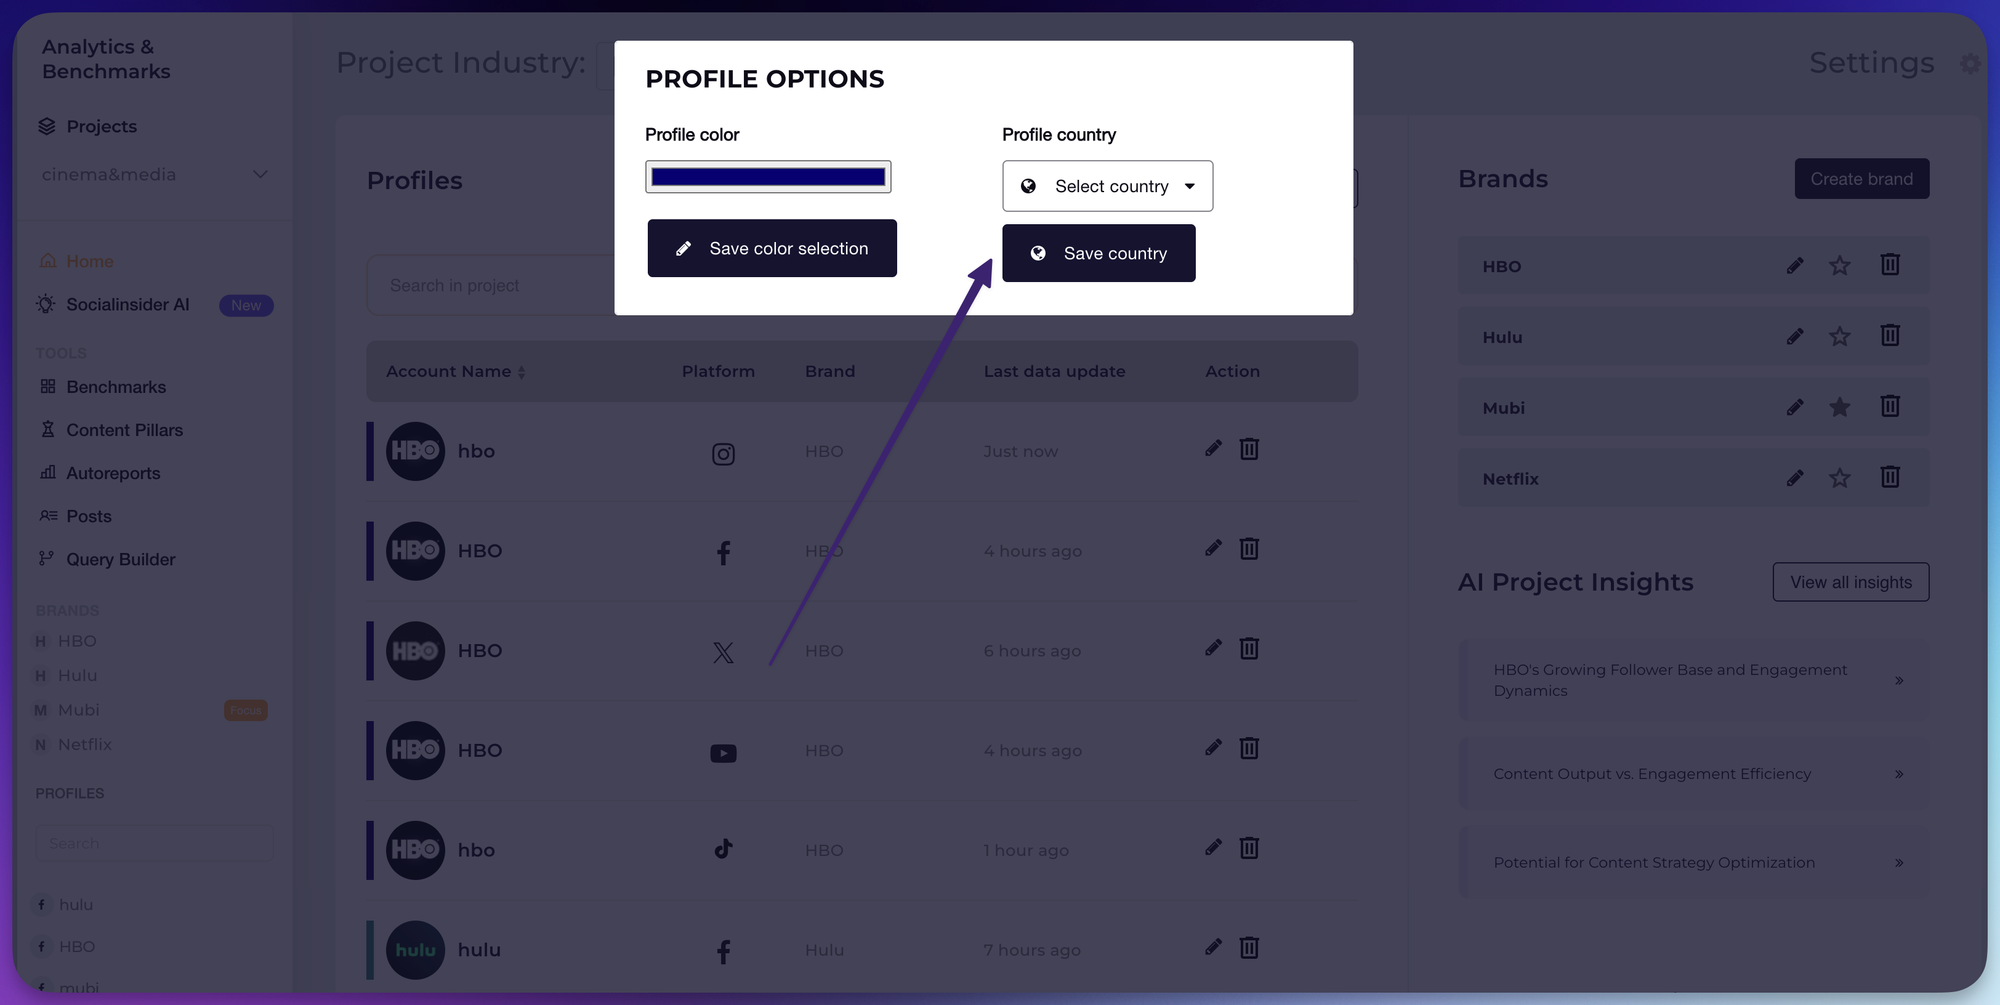Click the Save country button
Viewport: 2000px width, 1005px height.
click(1098, 253)
